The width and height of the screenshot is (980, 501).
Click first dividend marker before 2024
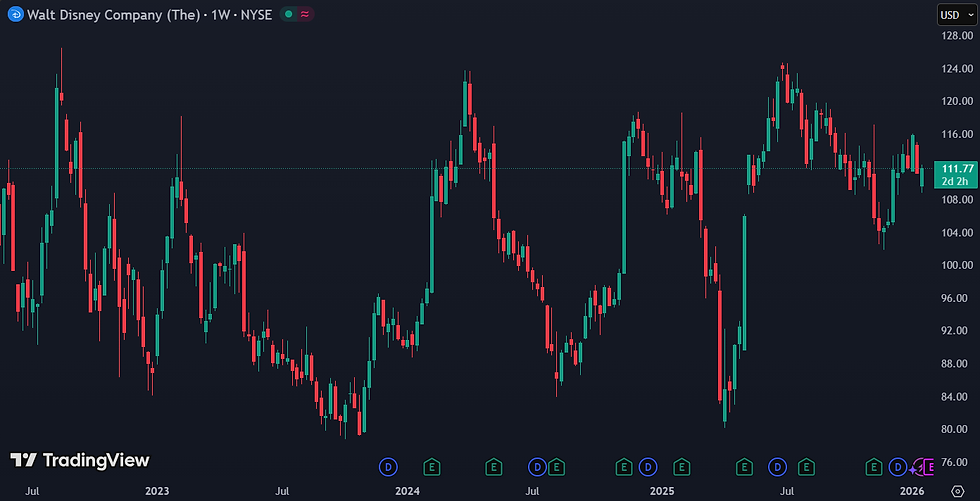click(388, 466)
